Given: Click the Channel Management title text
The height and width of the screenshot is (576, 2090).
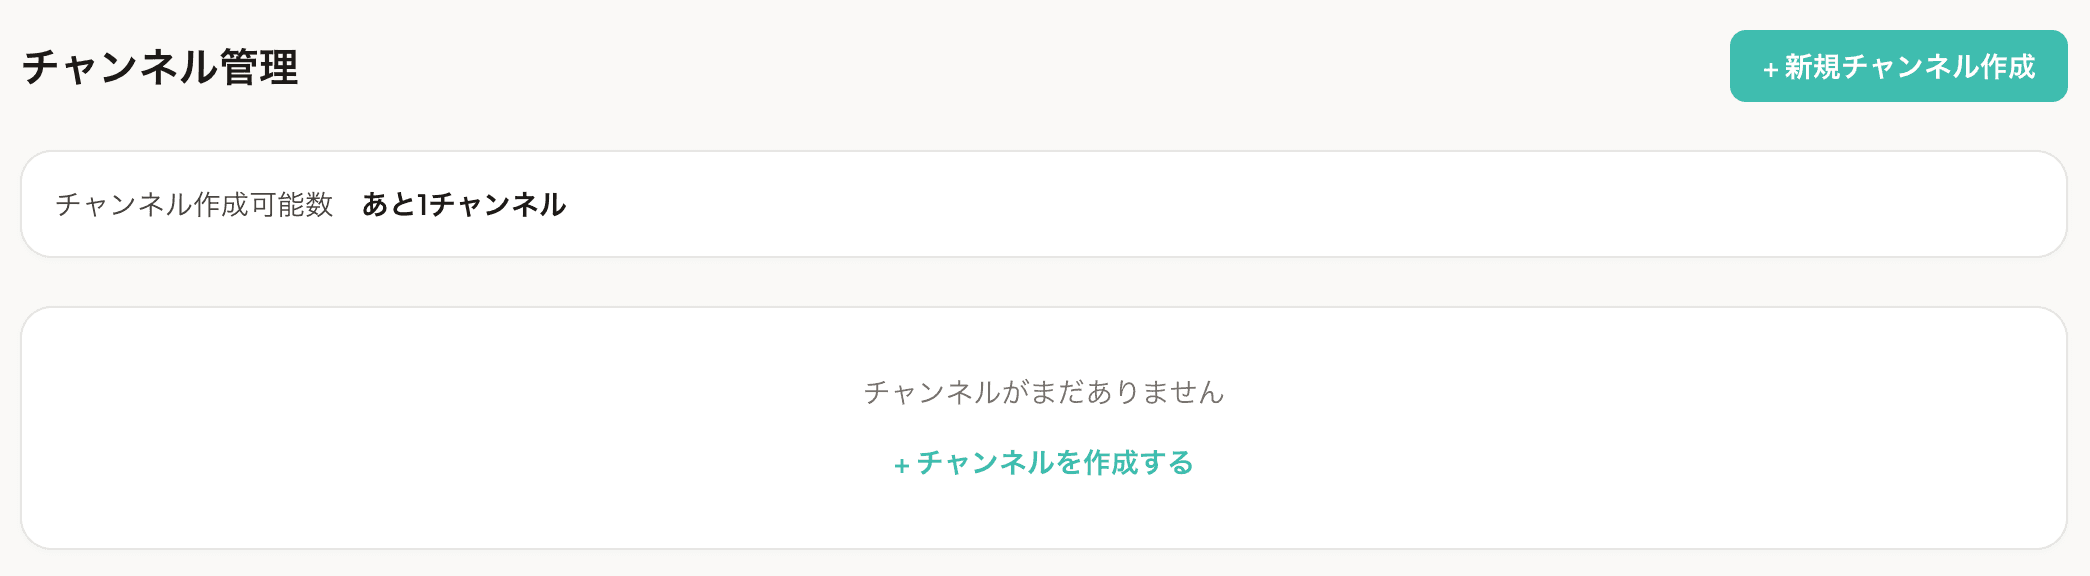Looking at the screenshot, I should pos(160,67).
